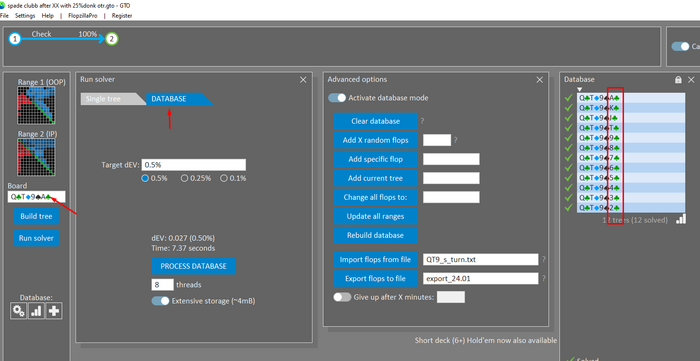700x361 pixels.
Task: Open the File menu
Action: tap(4, 16)
